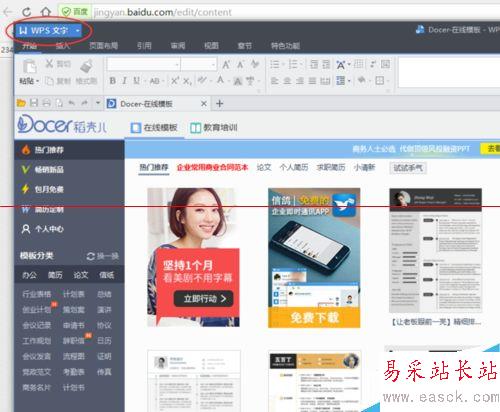Expand the 粘贴 paste options arrow
The image size is (500, 412).
(x=37, y=81)
